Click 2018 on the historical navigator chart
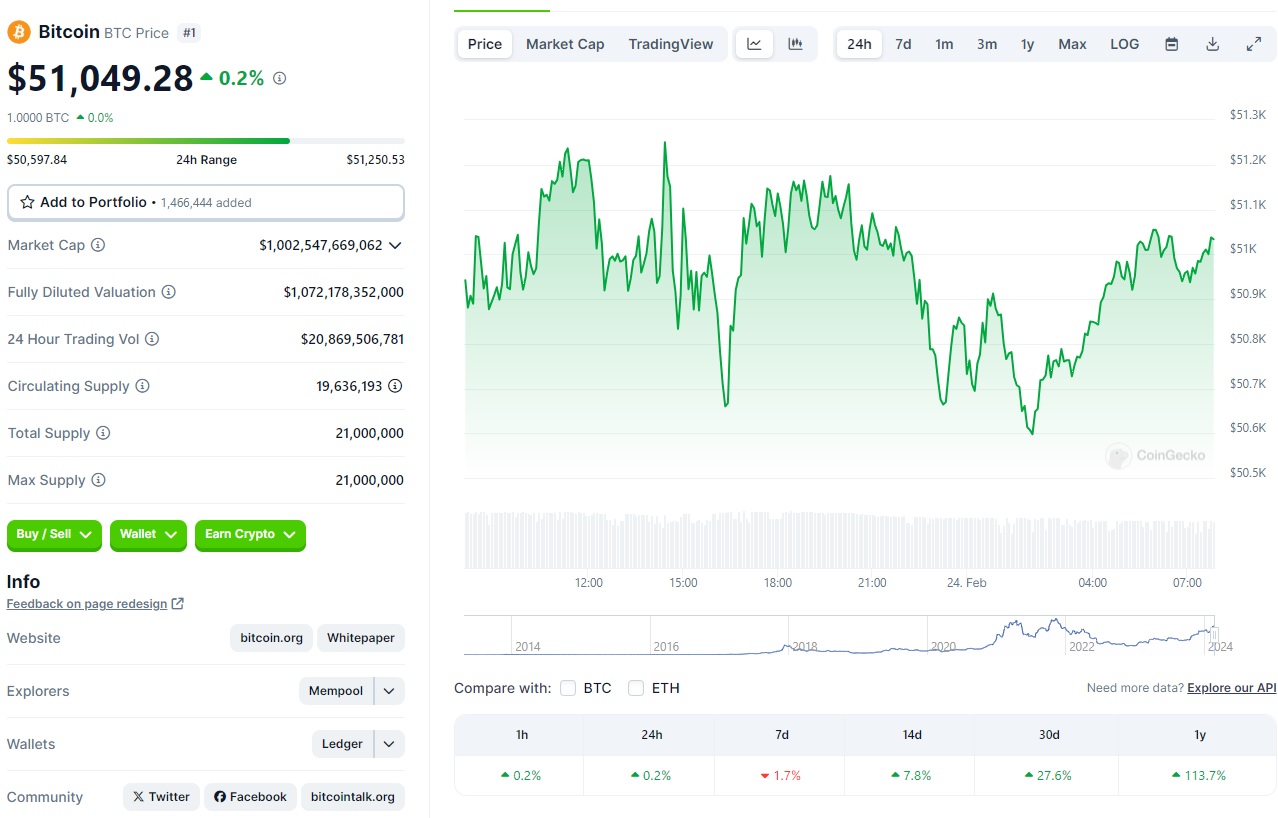This screenshot has height=818, width=1278. point(805,646)
